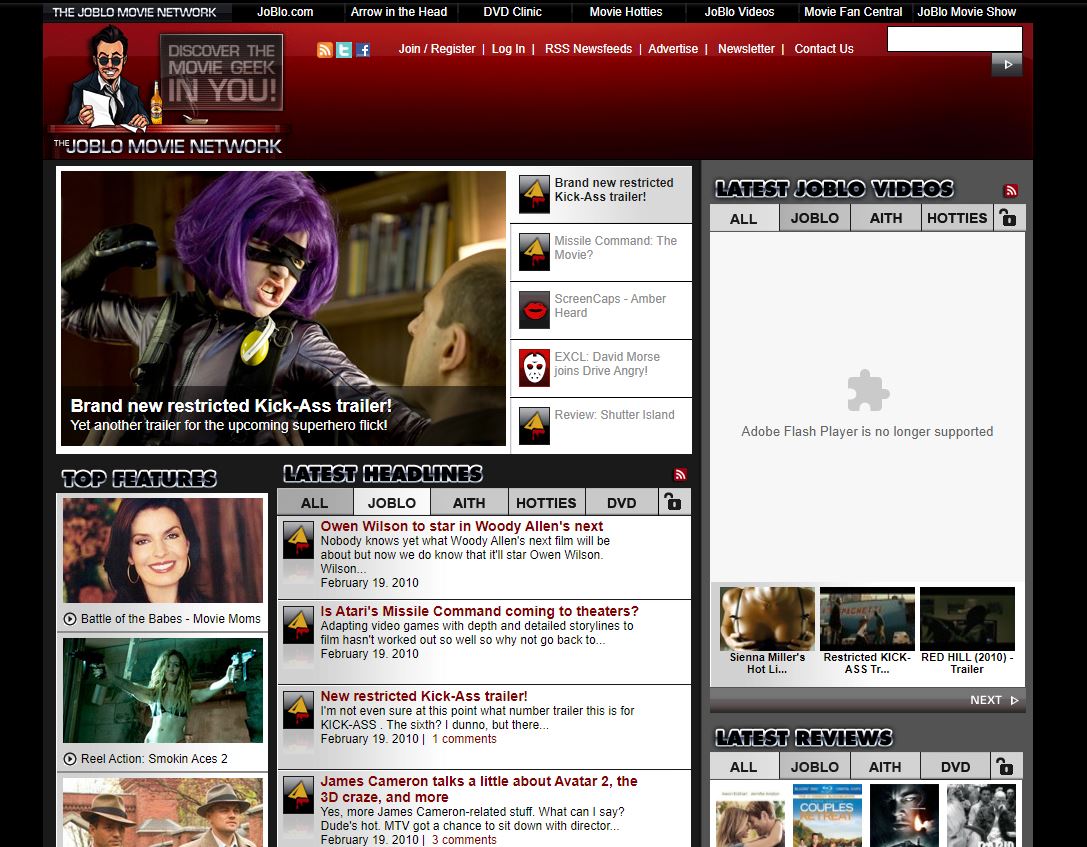This screenshot has width=1087, height=847.
Task: Click icon beside 'Brand new restricted Kick-Ass trailer!' item
Action: click(534, 194)
